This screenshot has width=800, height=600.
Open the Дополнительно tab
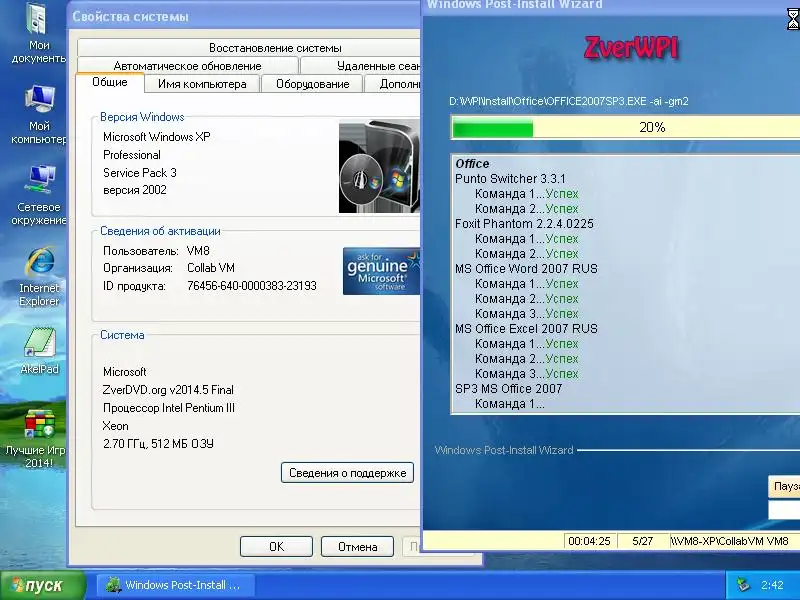(x=393, y=84)
